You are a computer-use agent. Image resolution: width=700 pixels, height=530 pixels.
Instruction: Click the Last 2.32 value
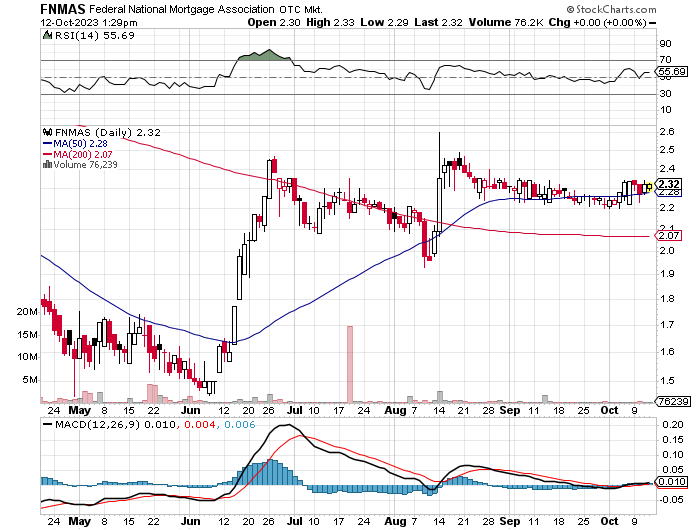(438, 22)
